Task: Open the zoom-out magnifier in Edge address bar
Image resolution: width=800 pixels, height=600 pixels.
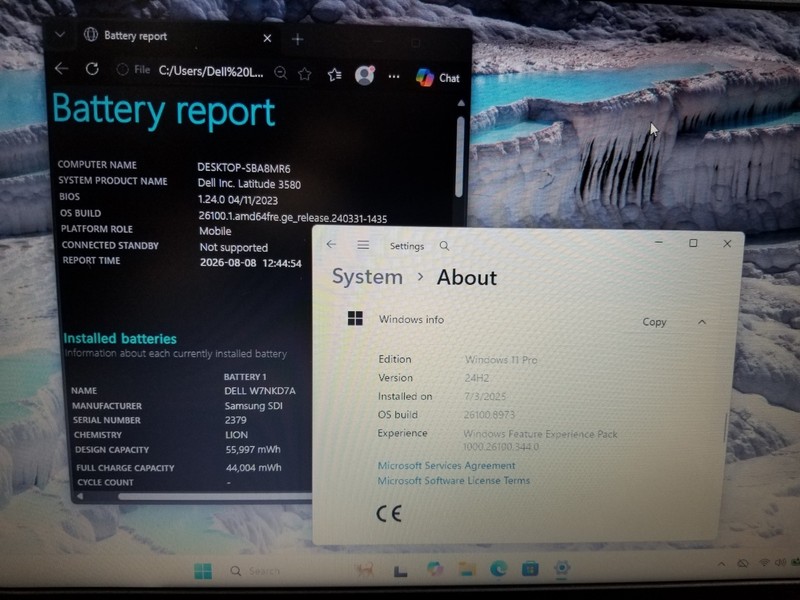Action: tap(280, 73)
